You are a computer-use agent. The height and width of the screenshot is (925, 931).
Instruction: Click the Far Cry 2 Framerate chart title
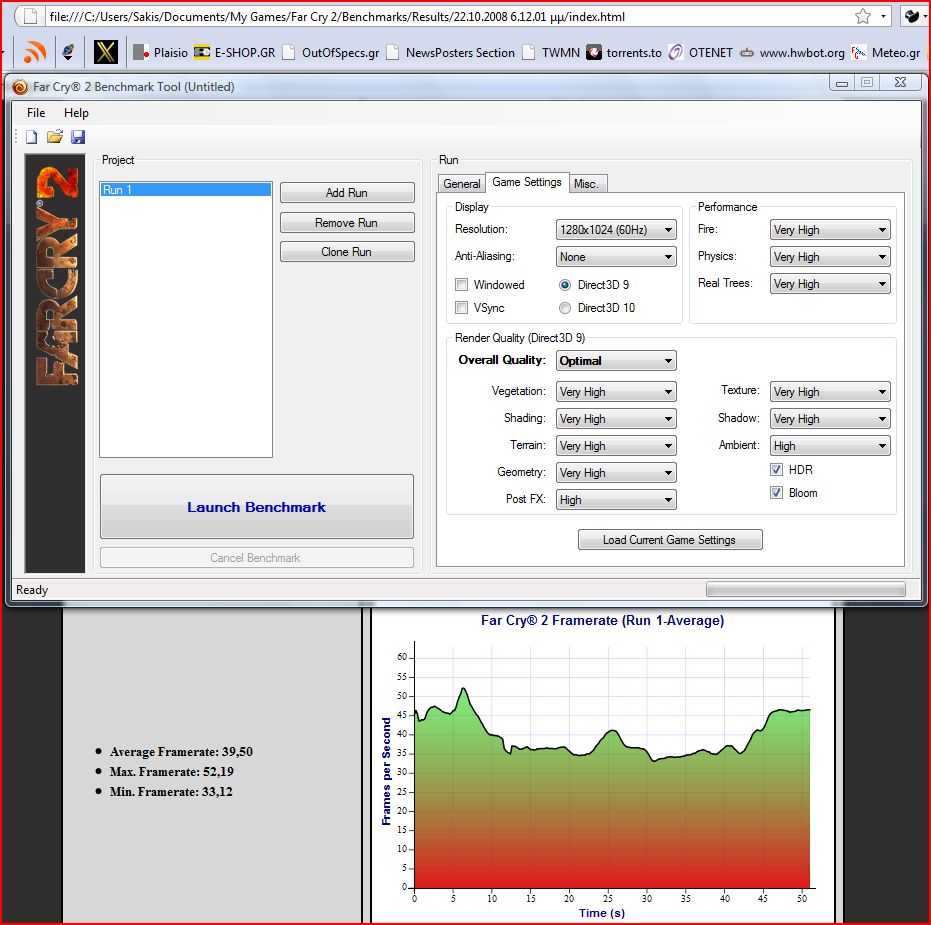tap(603, 620)
